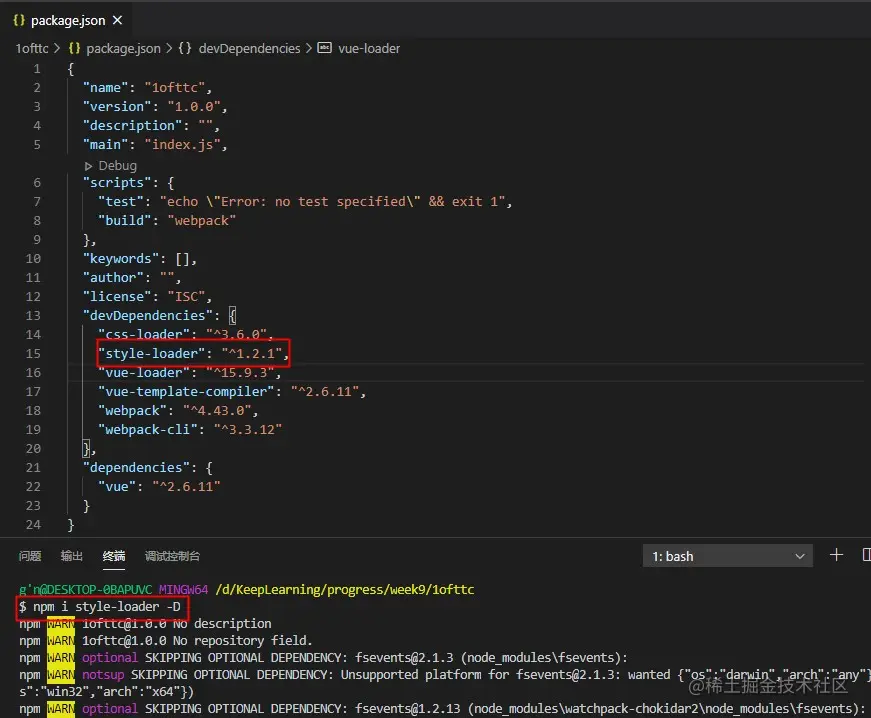The width and height of the screenshot is (871, 718).
Task: Click the 'npm i style-loader -D' terminal command
Action: tap(107, 606)
